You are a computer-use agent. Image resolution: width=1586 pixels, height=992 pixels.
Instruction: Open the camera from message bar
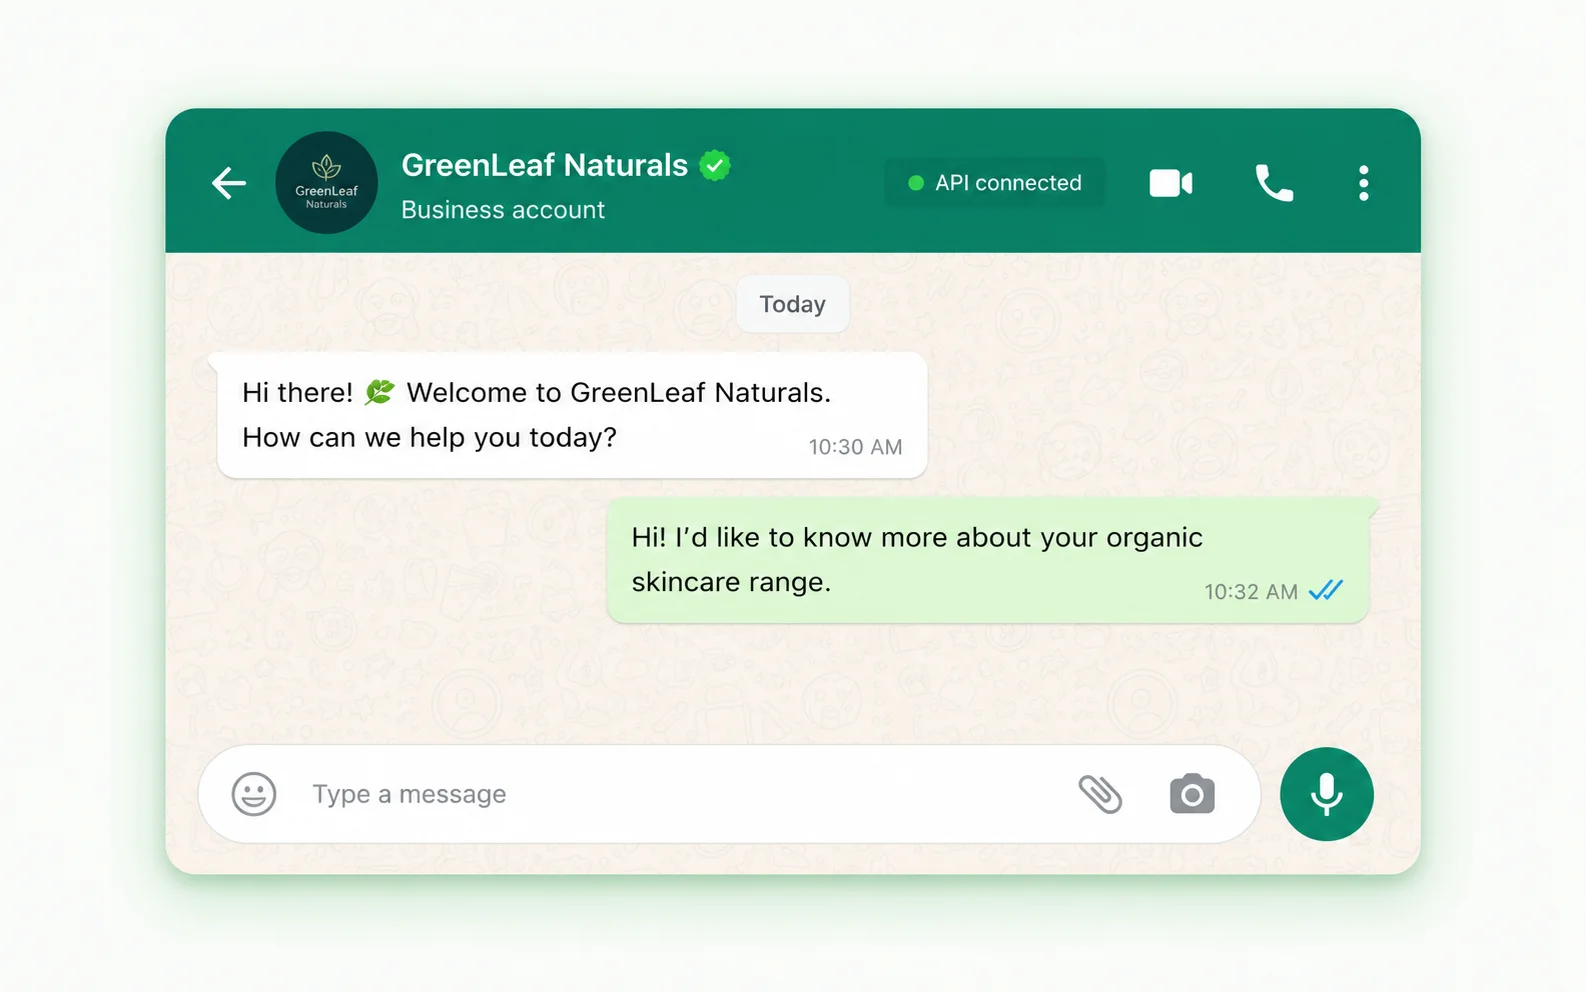1192,794
